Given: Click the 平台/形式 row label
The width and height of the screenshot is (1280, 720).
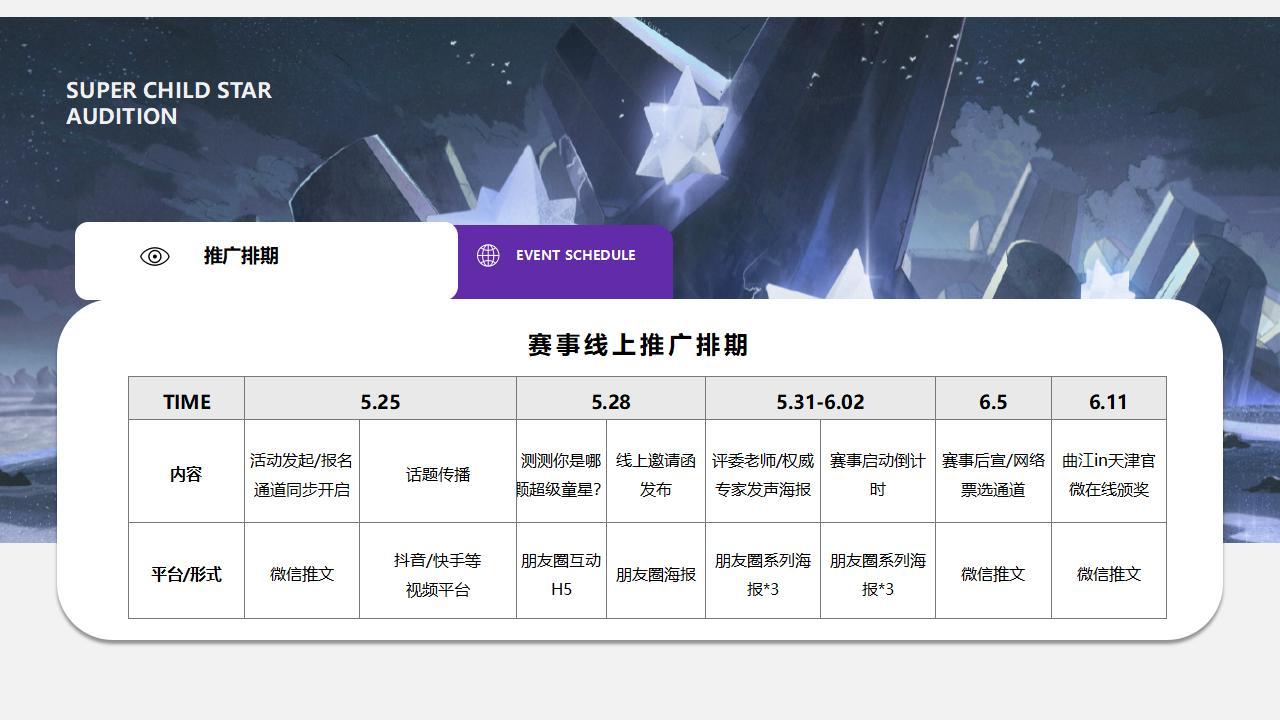Looking at the screenshot, I should pos(187,571).
